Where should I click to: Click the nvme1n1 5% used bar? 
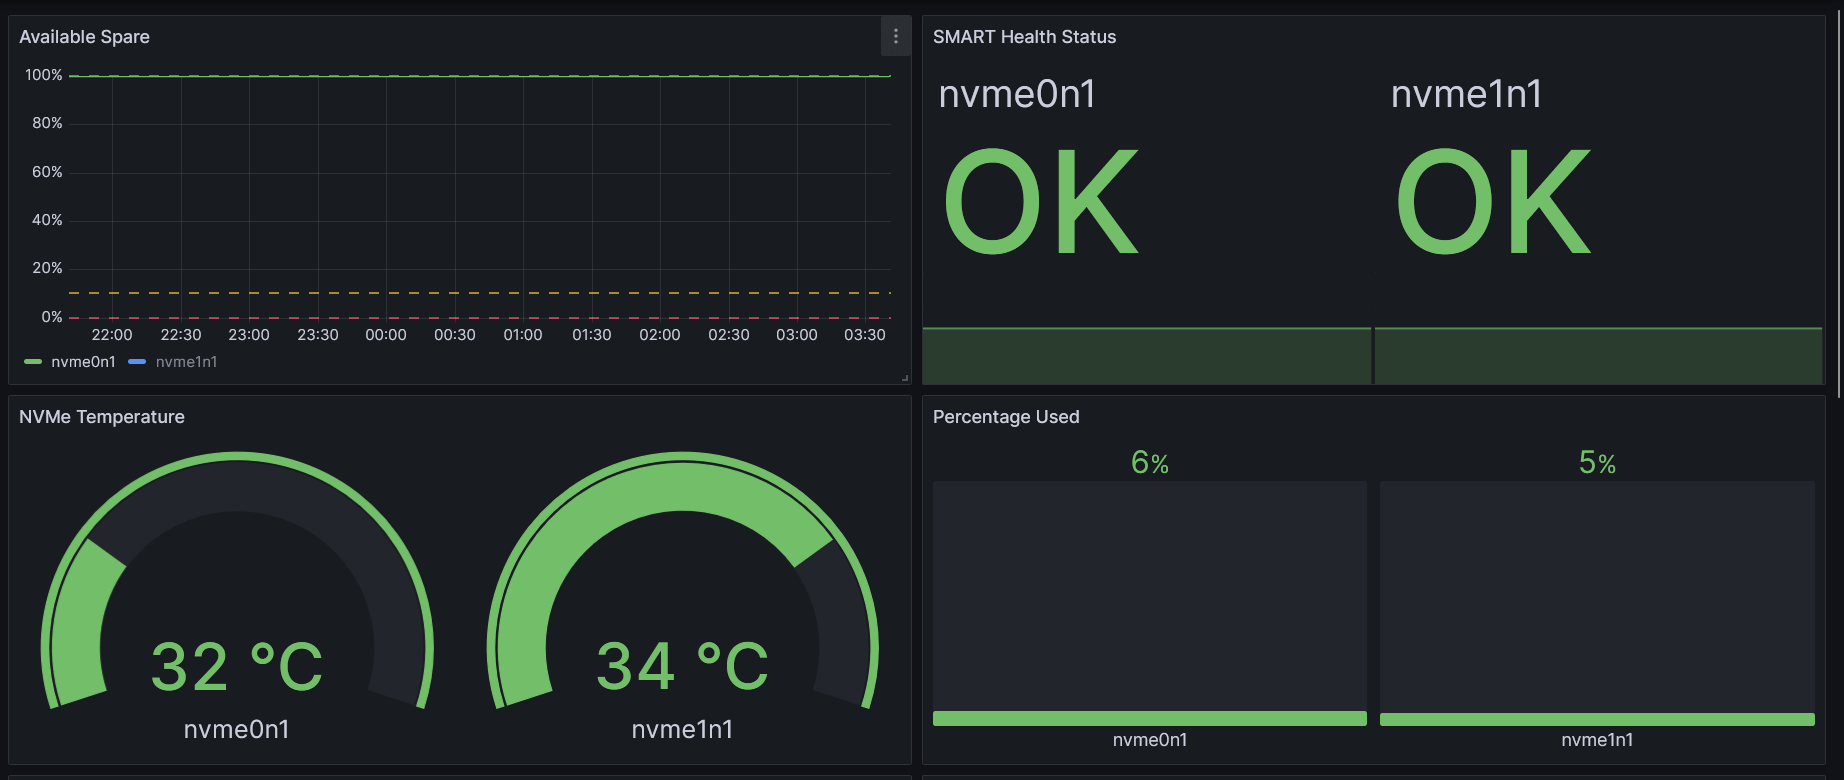1597,719
